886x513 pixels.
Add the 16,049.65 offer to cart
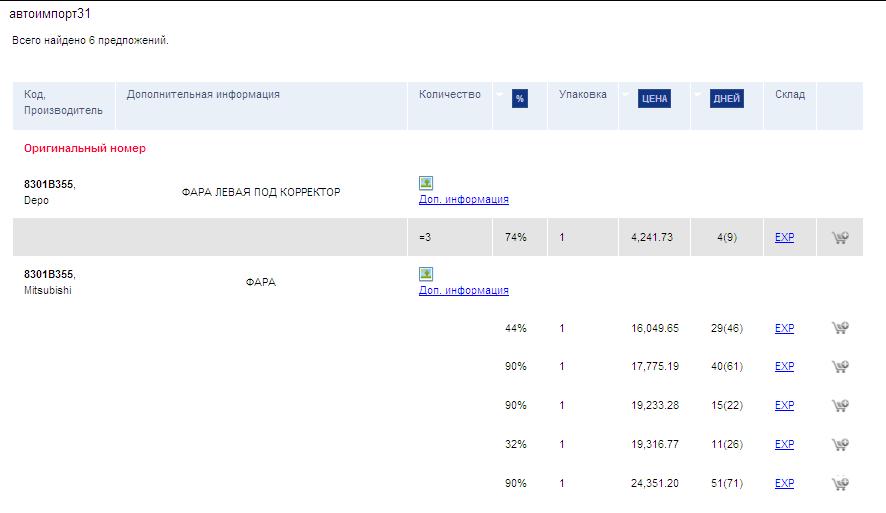click(839, 328)
